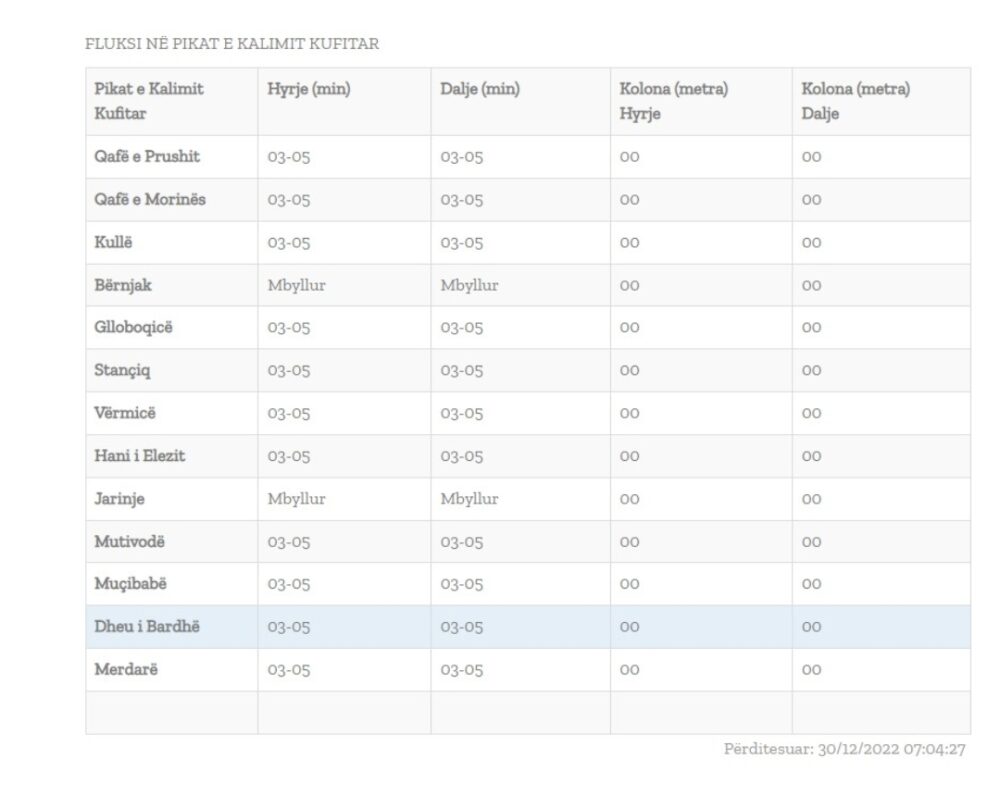Click Kolona (metra) Dalje header
The image size is (1000, 796).
pyautogui.click(x=855, y=101)
